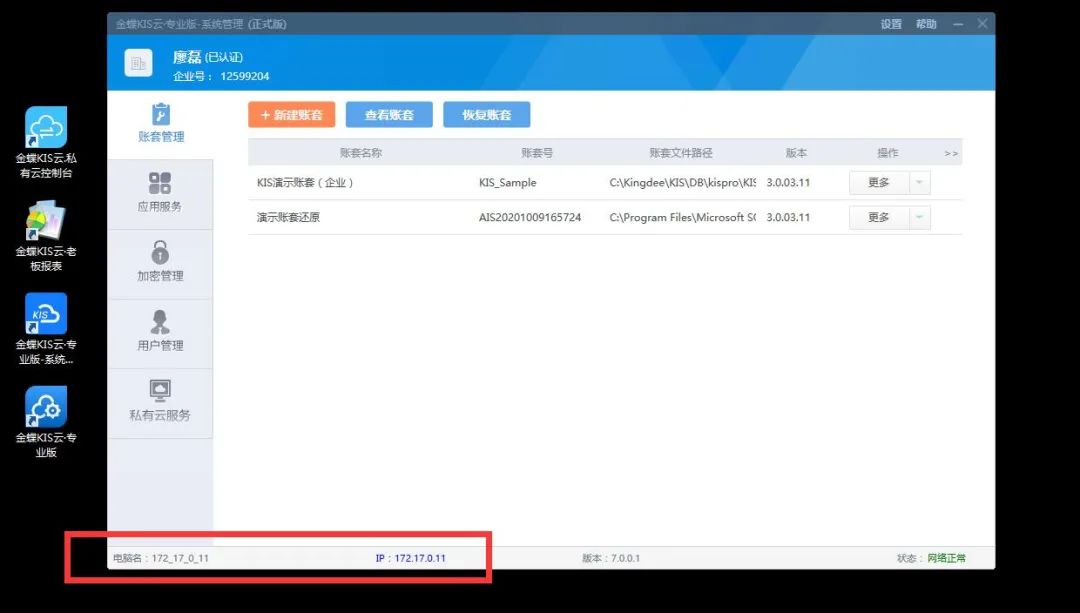
Task: Select the 加密管理 sidebar tab
Action: pos(160,263)
